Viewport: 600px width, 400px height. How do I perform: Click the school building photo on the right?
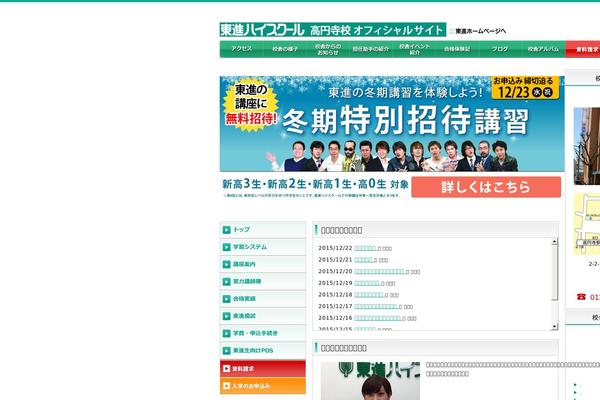[587, 146]
